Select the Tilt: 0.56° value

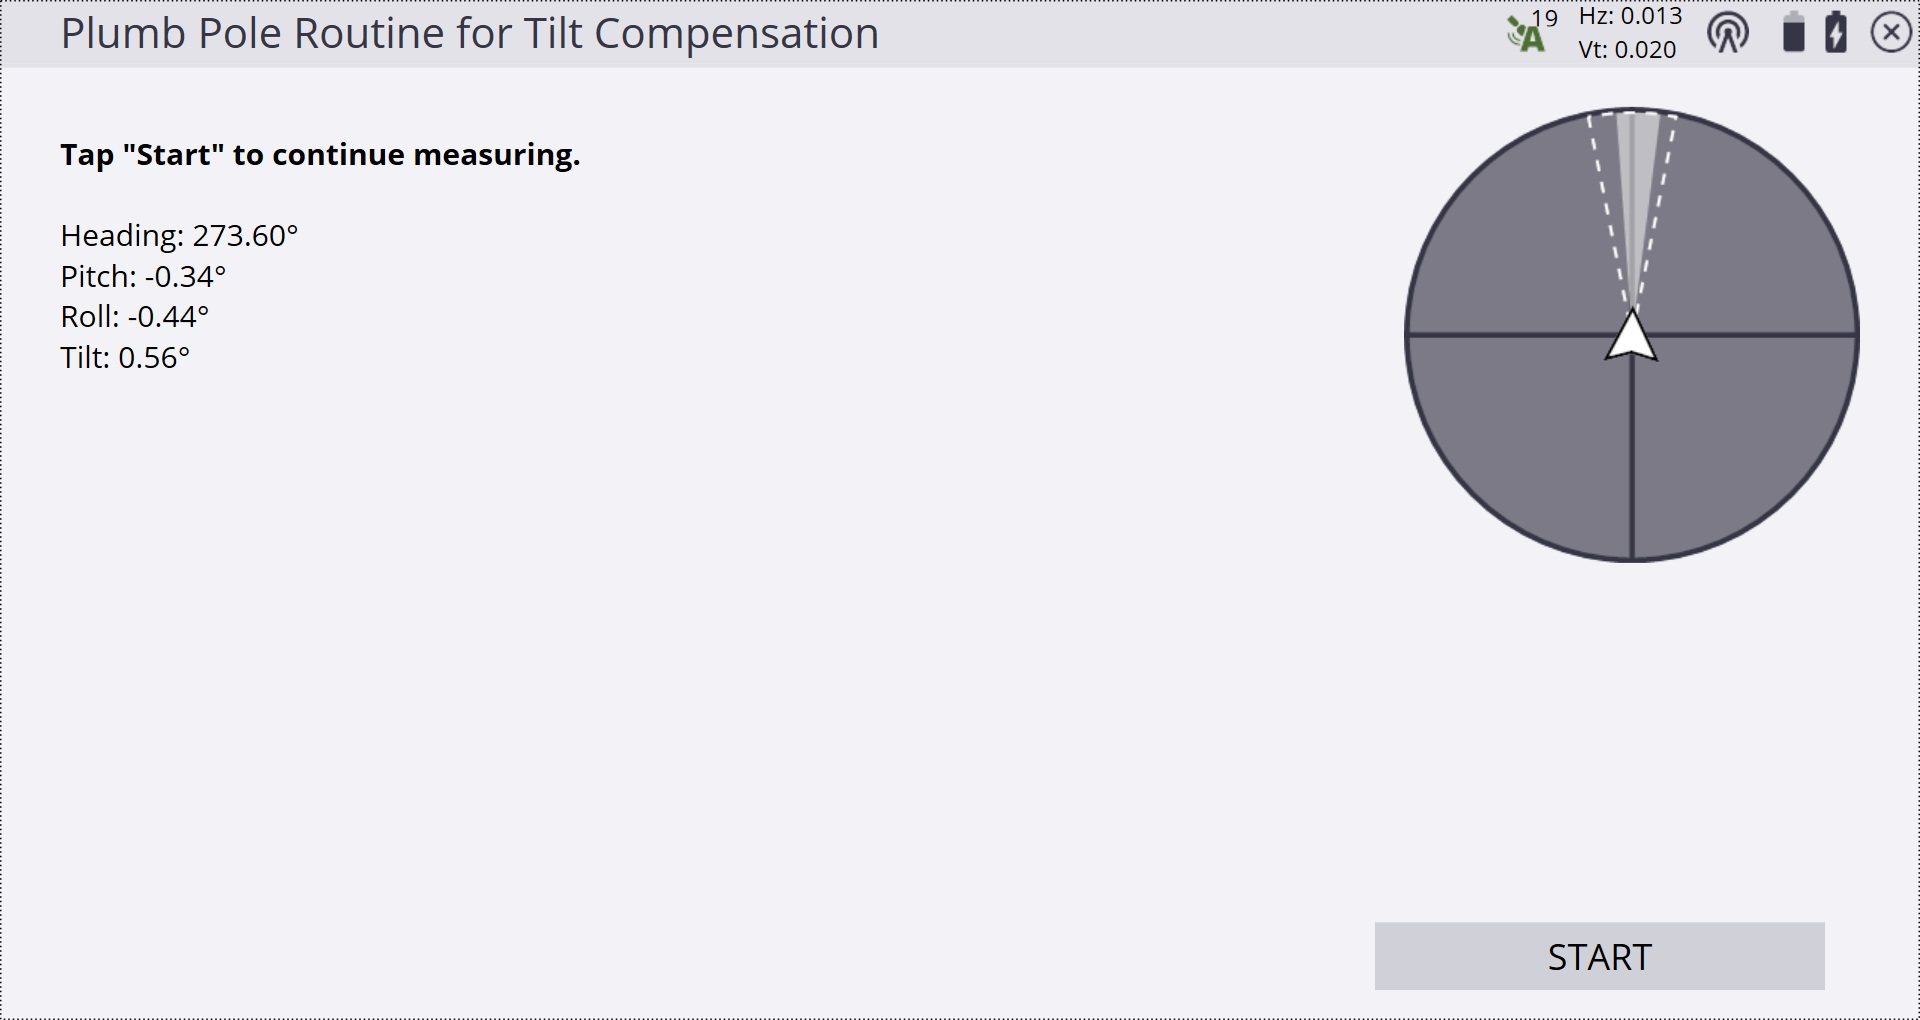(x=125, y=357)
